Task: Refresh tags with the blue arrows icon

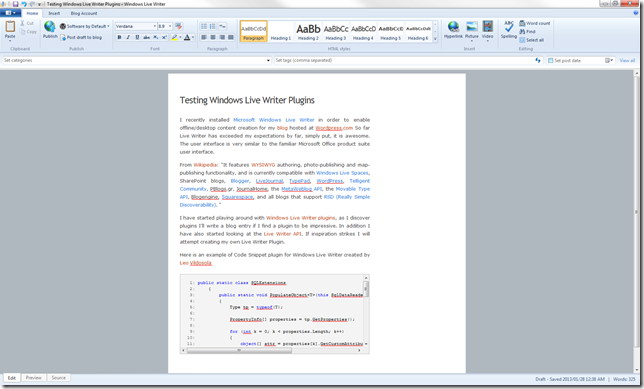Action: coord(538,60)
